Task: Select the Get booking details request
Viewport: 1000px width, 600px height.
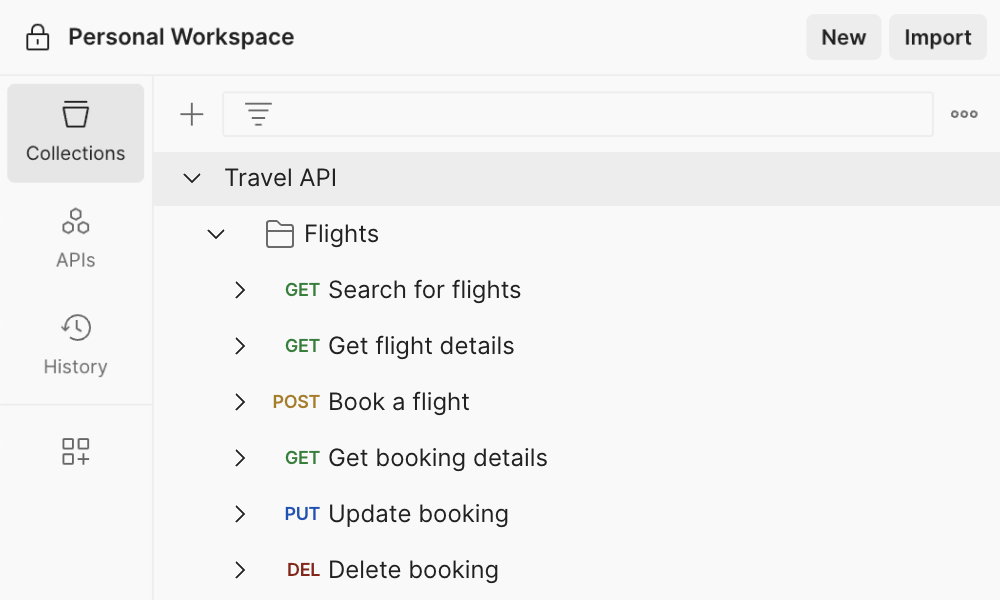Action: coord(437,458)
